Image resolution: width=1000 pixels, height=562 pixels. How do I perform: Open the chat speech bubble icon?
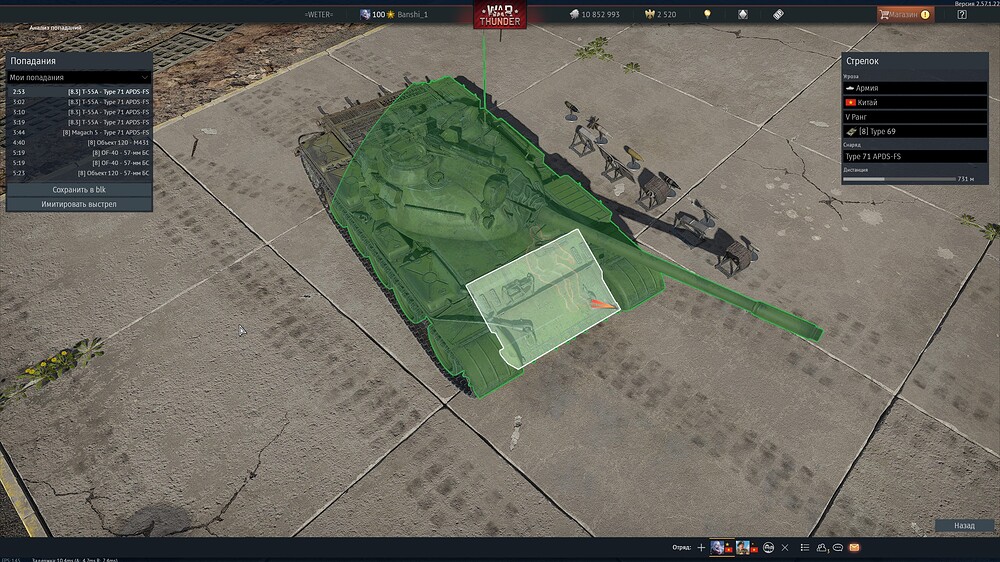[x=838, y=547]
